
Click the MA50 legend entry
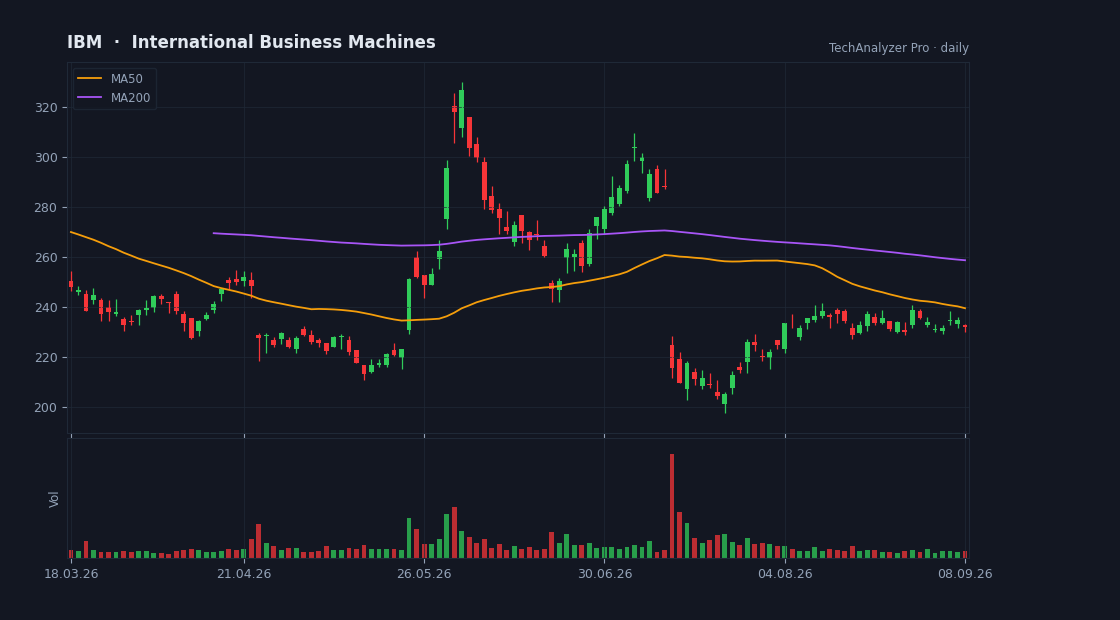(110, 79)
